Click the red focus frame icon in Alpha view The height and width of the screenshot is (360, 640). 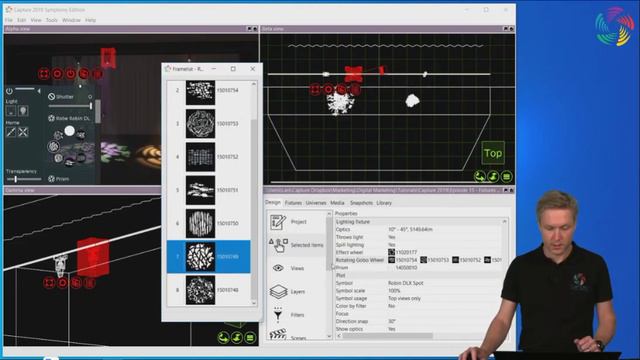click(44, 73)
